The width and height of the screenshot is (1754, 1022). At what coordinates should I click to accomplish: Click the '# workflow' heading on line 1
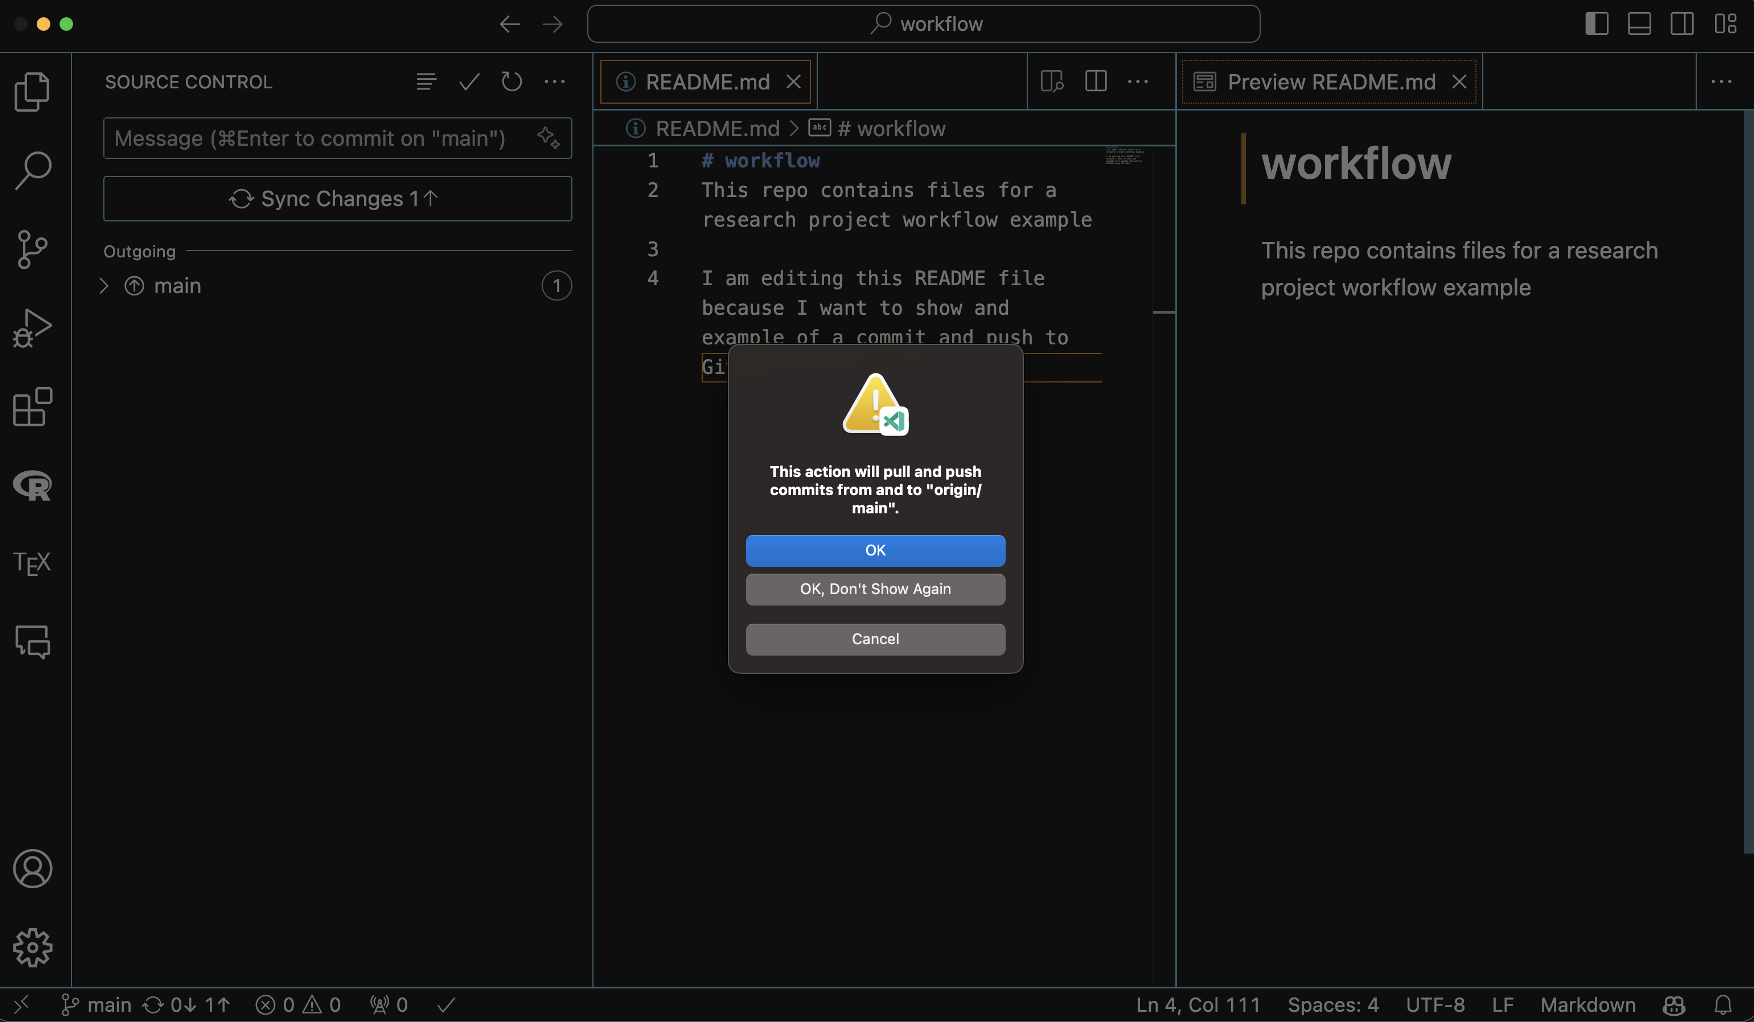pyautogui.click(x=761, y=161)
